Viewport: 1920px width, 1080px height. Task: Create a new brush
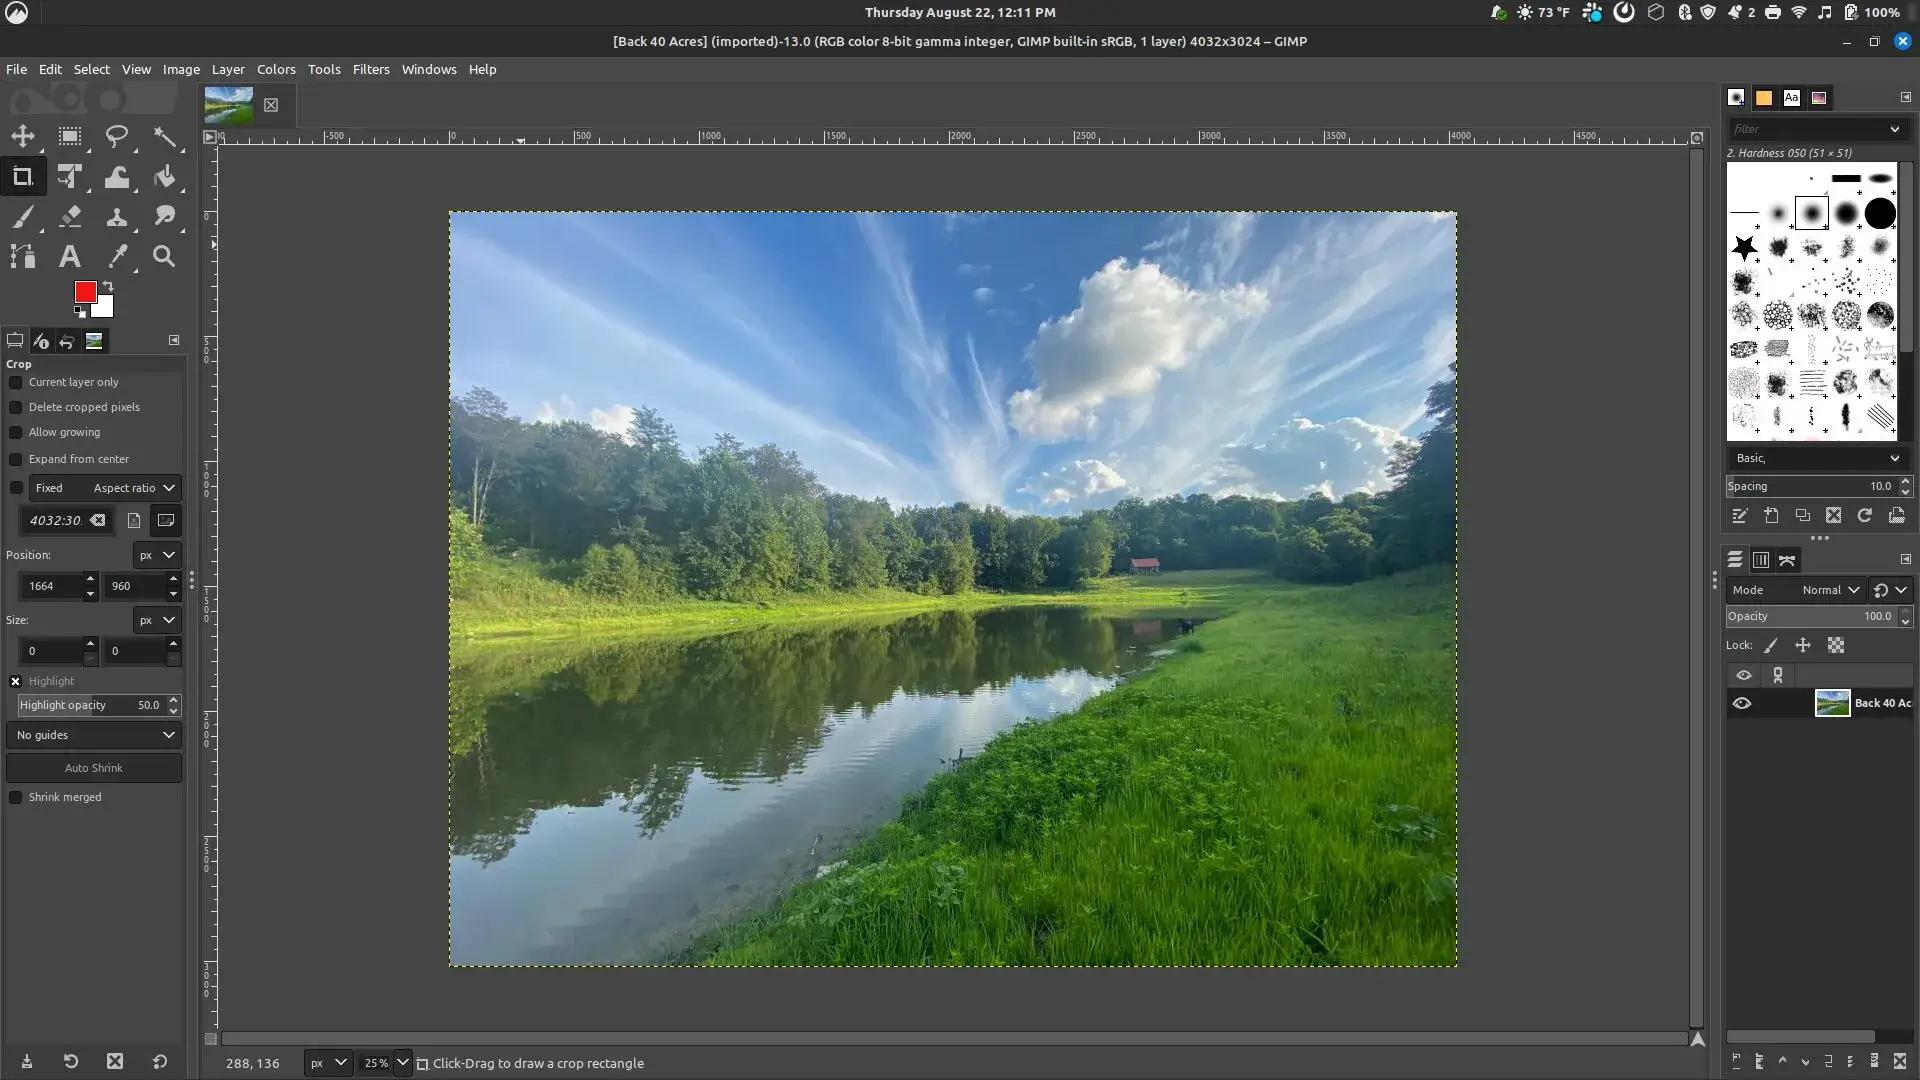click(x=1771, y=516)
